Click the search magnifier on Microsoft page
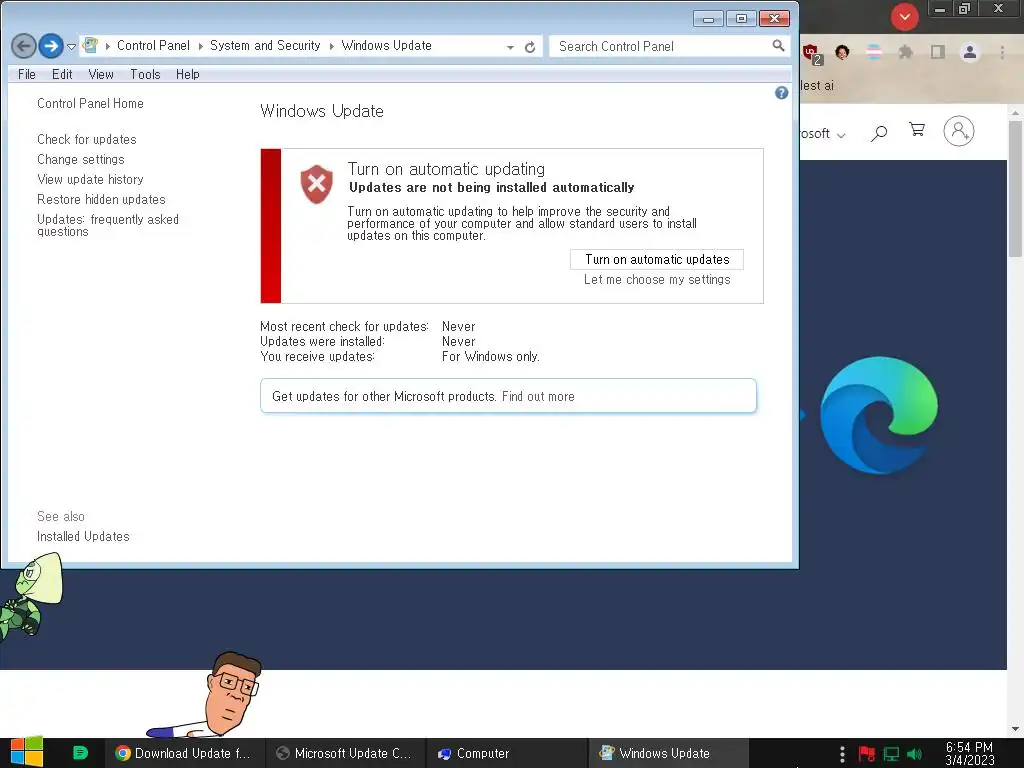 pyautogui.click(x=879, y=133)
